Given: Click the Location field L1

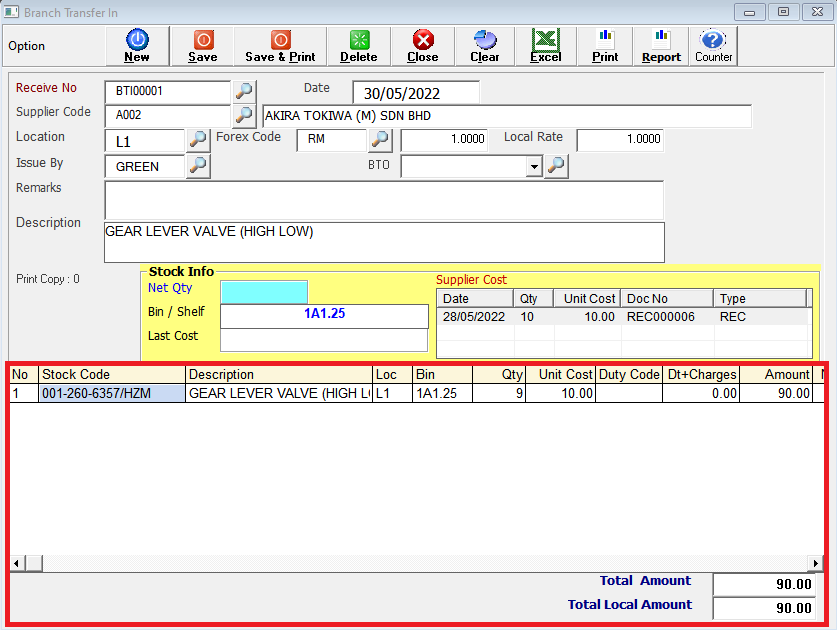Looking at the screenshot, I should click(145, 141).
